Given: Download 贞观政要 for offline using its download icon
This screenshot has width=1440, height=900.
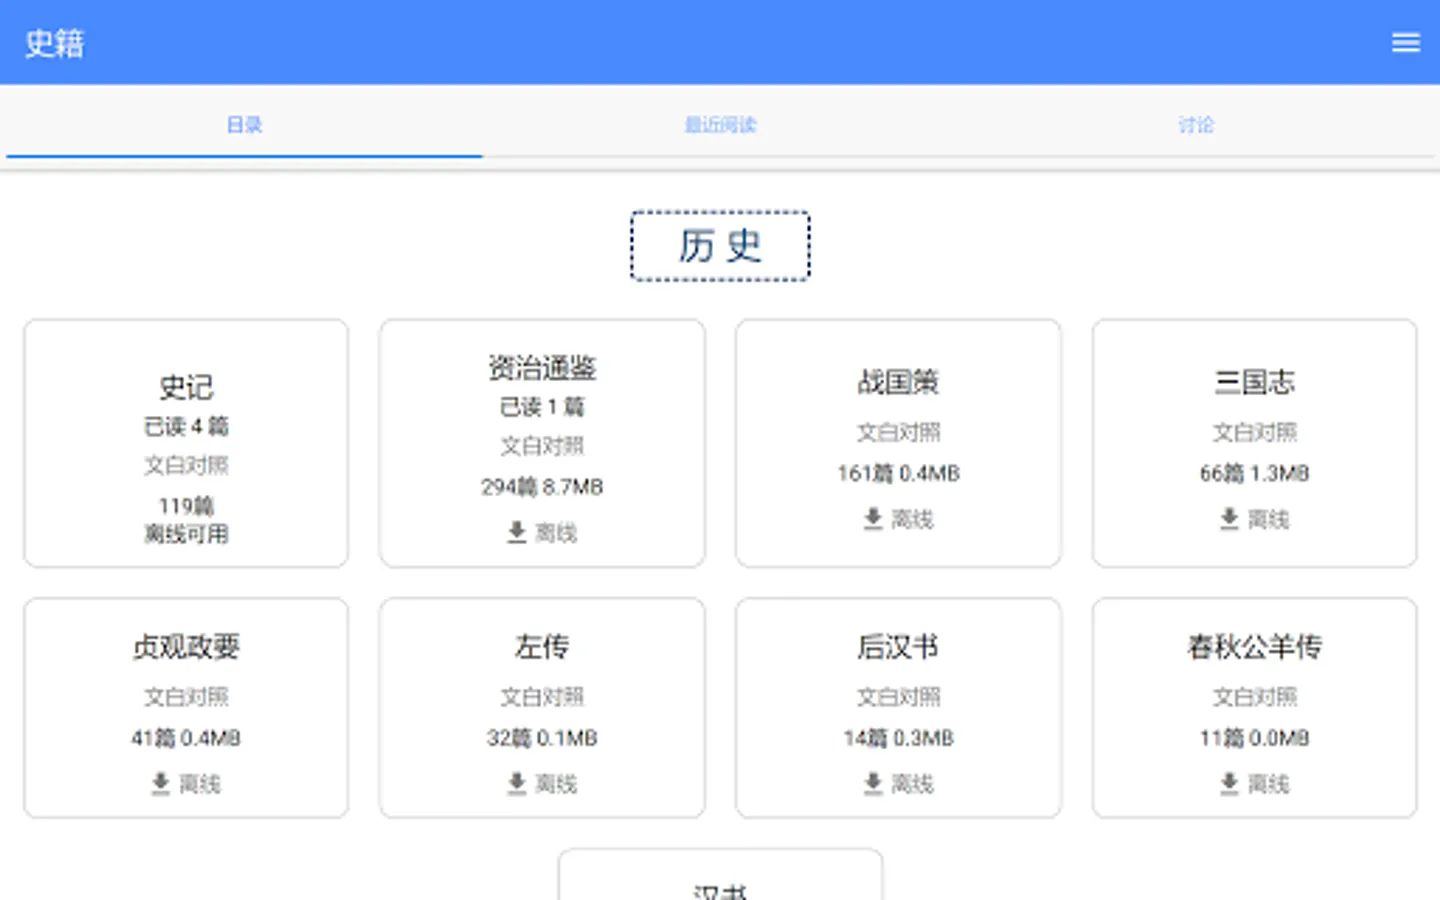Looking at the screenshot, I should point(160,783).
